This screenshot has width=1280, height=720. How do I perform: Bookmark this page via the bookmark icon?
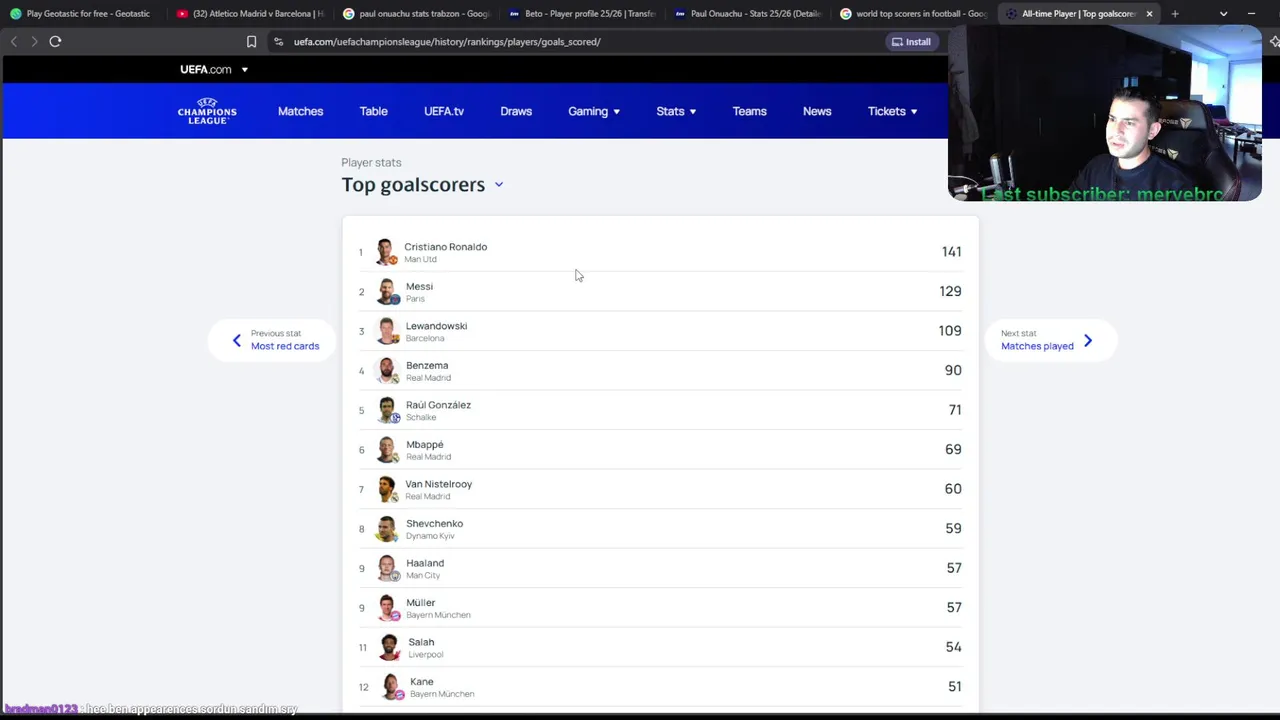coord(251,41)
